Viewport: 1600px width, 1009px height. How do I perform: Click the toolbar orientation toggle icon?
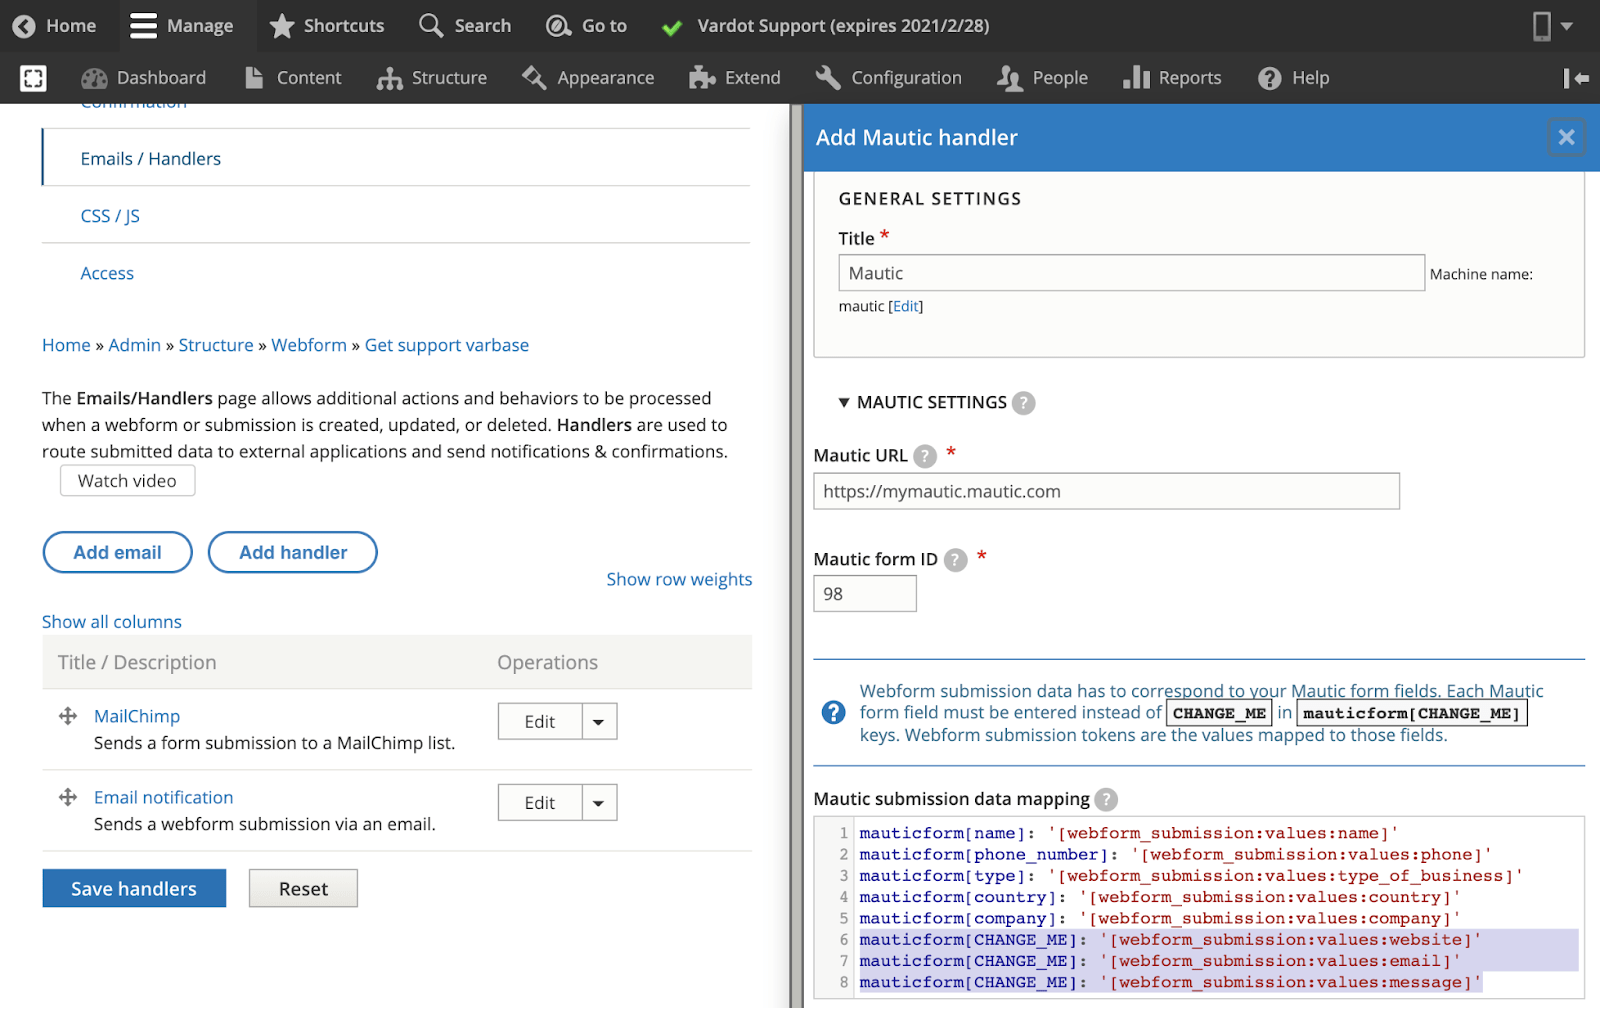tap(1576, 78)
